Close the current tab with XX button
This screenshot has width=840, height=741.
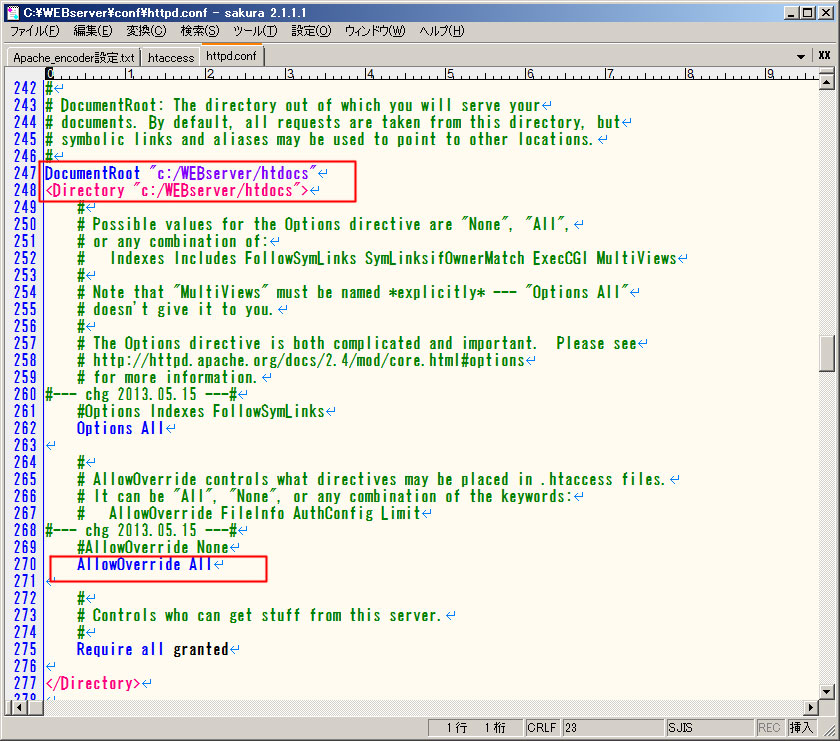(x=824, y=55)
